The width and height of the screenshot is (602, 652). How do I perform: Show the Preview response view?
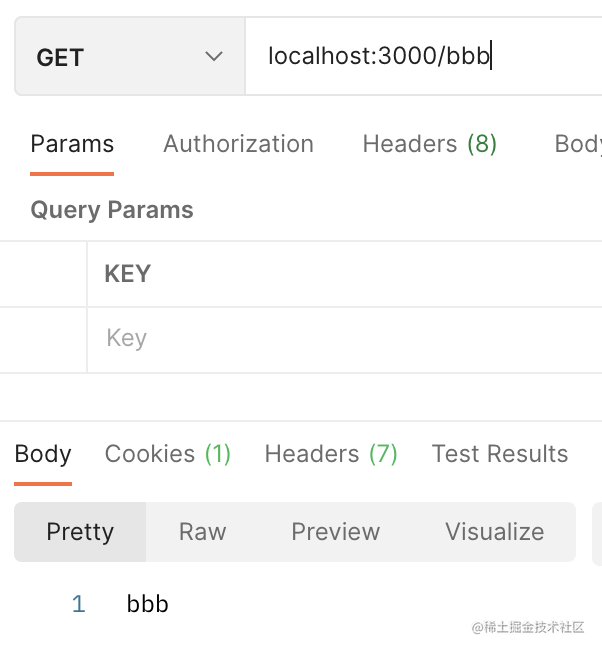point(335,531)
